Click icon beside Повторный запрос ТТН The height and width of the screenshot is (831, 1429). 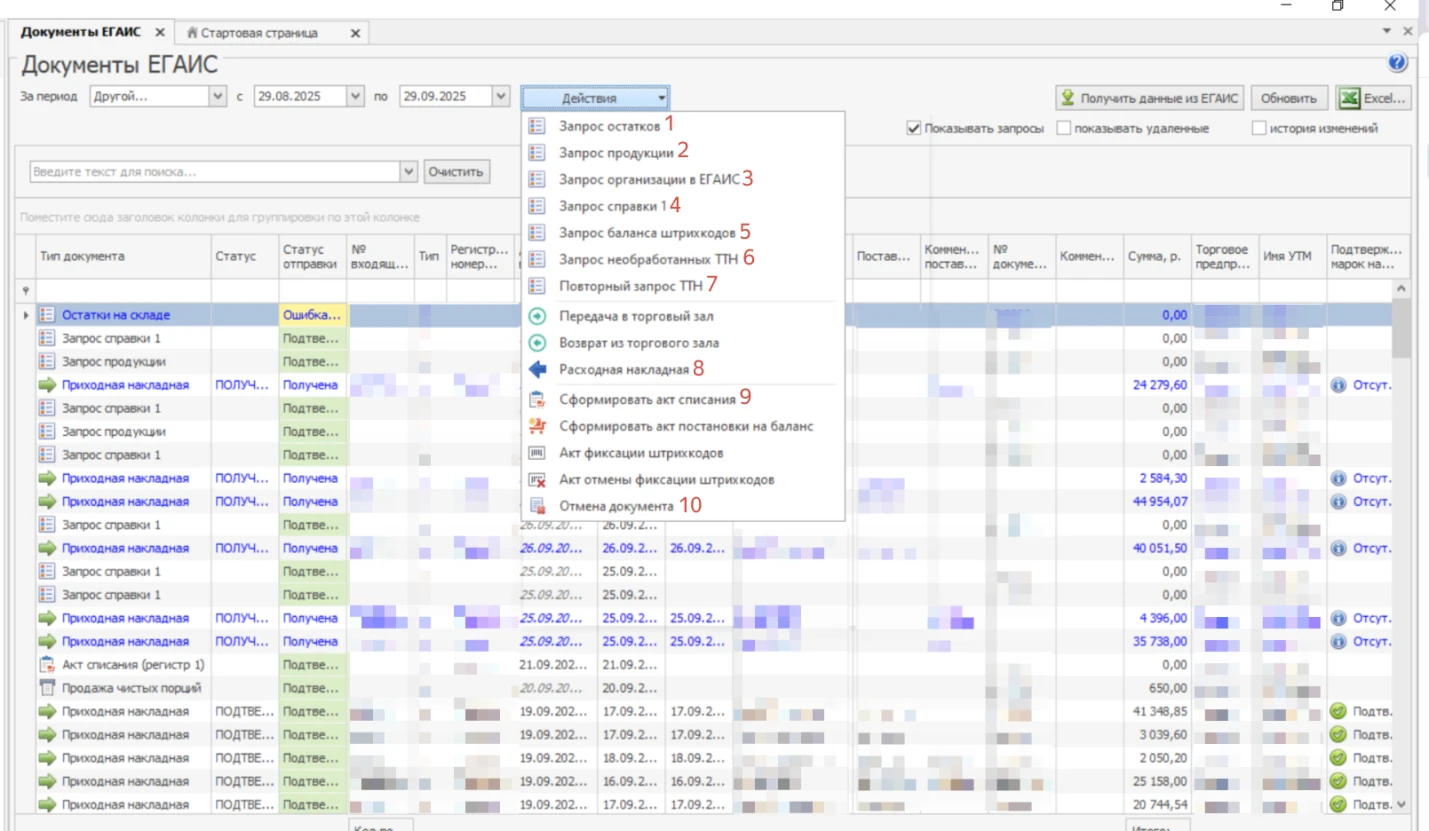(x=537, y=285)
